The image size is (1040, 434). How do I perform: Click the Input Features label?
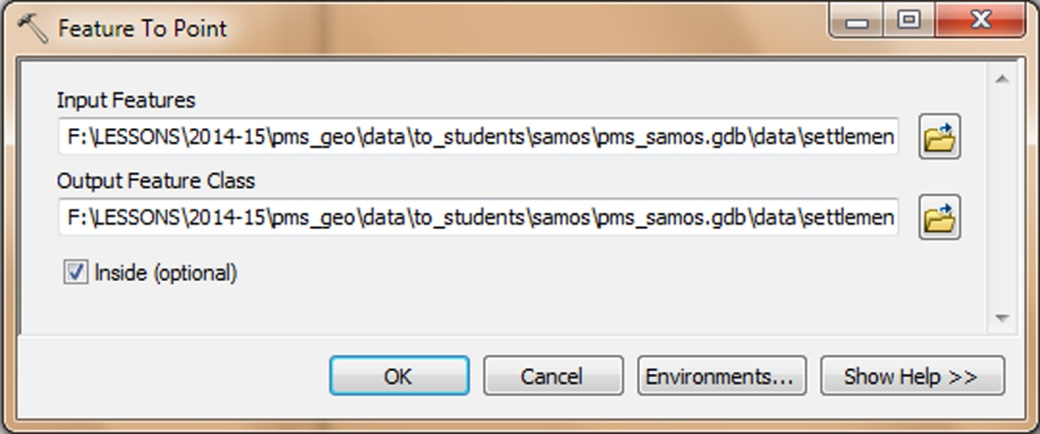tap(126, 100)
